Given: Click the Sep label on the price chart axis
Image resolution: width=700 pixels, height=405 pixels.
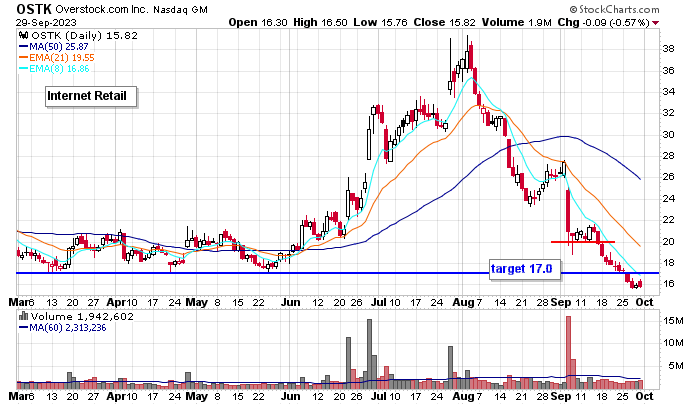Looking at the screenshot, I should pos(560,303).
